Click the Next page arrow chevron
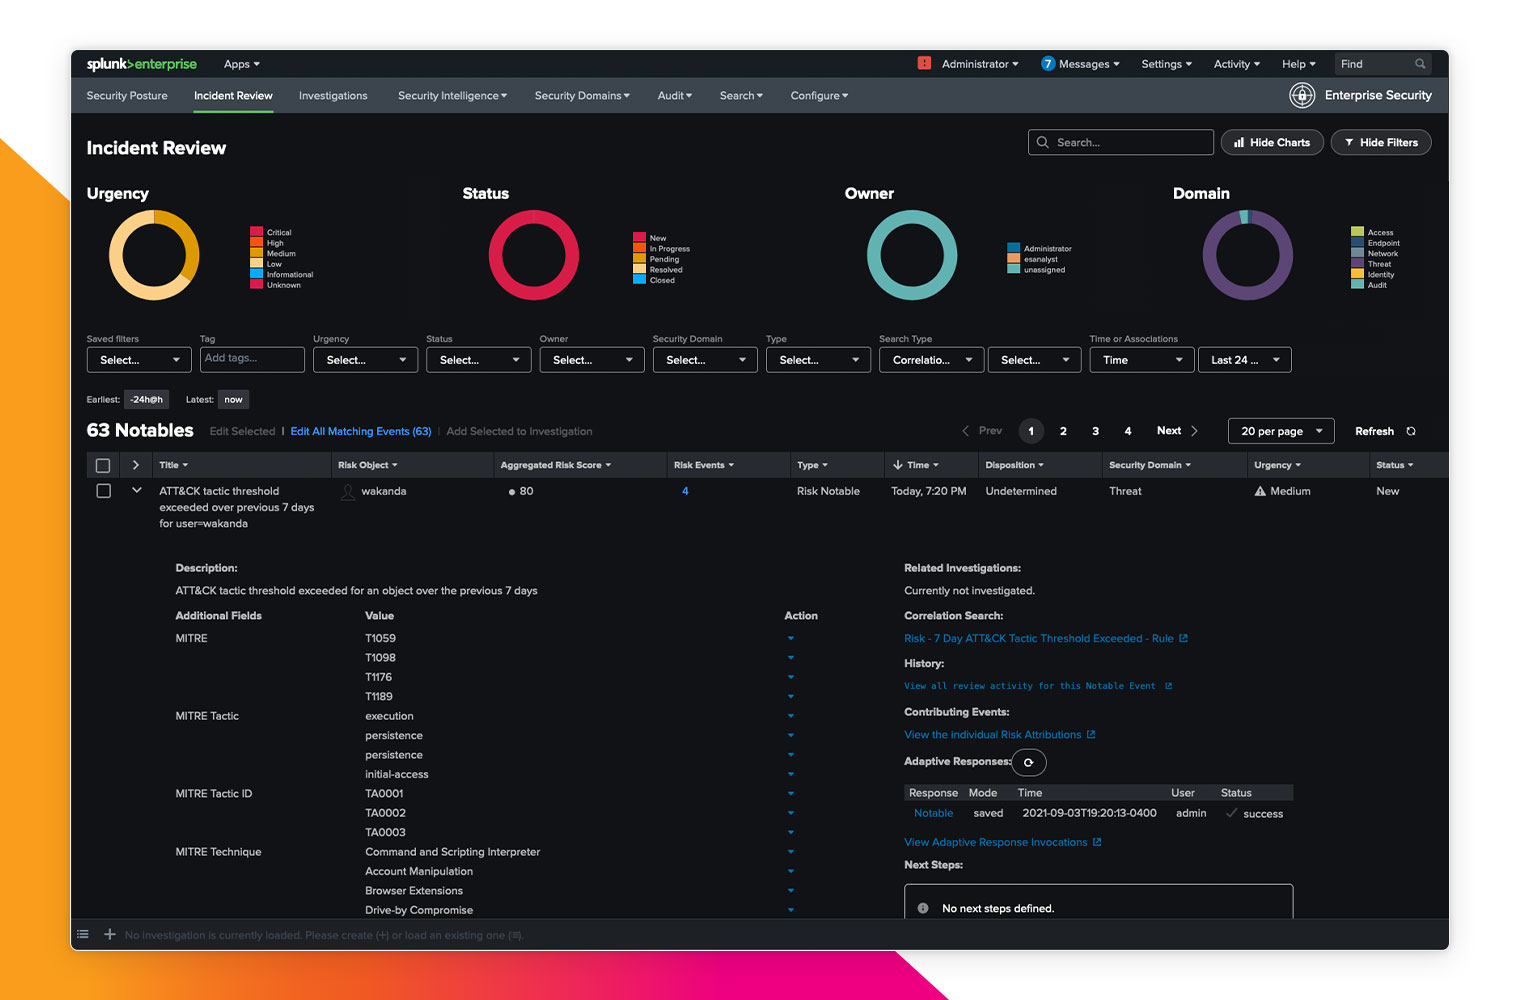The width and height of the screenshot is (1520, 1000). pos(1194,431)
